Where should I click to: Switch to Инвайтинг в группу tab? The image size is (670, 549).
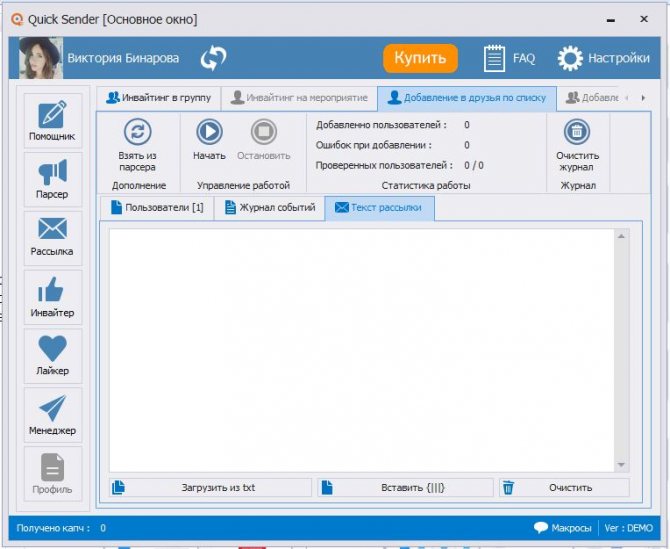pyautogui.click(x=159, y=98)
